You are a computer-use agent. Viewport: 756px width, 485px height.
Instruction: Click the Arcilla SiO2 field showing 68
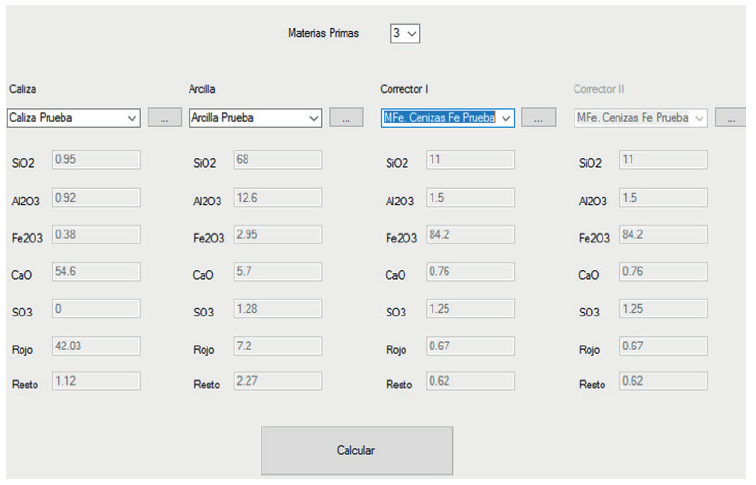pyautogui.click(x=277, y=160)
